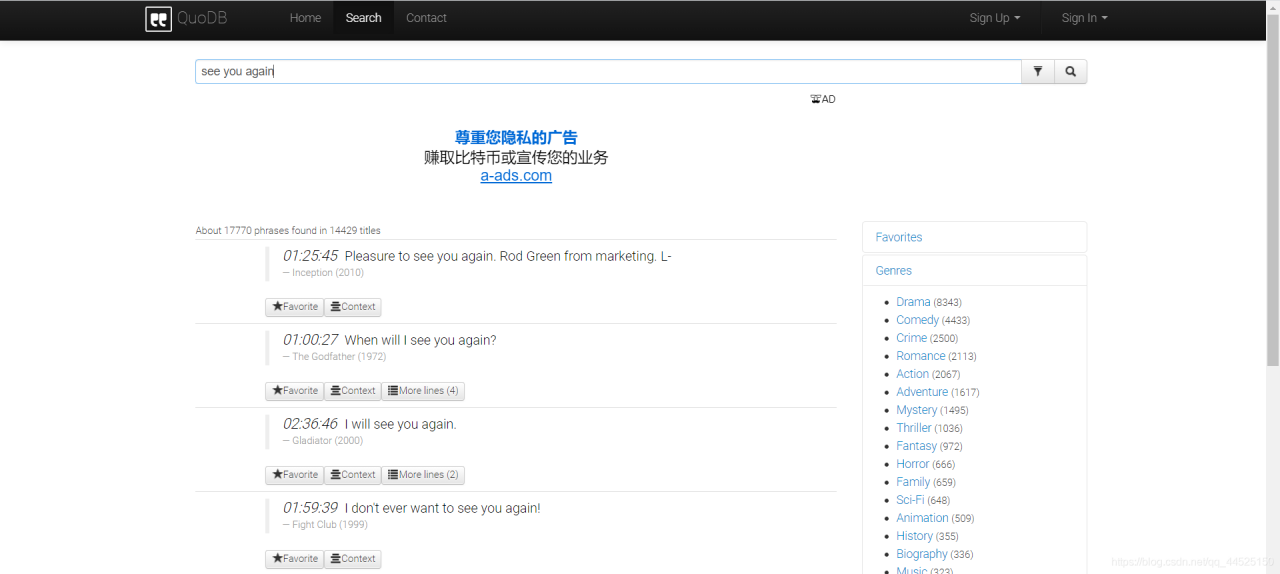Filter by Comedy genre
Viewport: 1280px width, 574px height.
click(x=917, y=320)
